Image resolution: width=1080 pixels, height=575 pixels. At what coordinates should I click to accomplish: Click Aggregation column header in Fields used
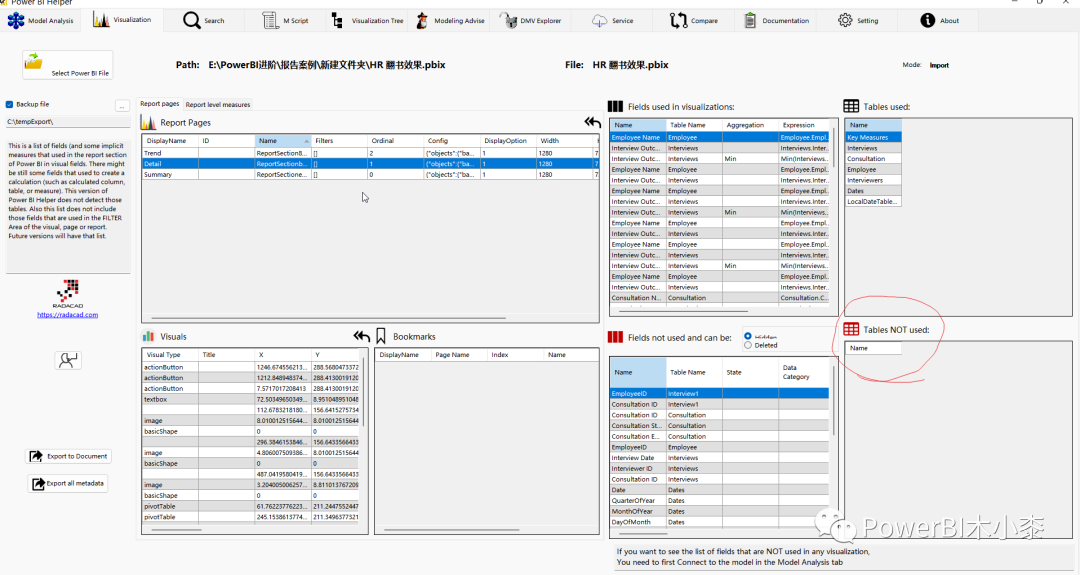click(x=749, y=125)
